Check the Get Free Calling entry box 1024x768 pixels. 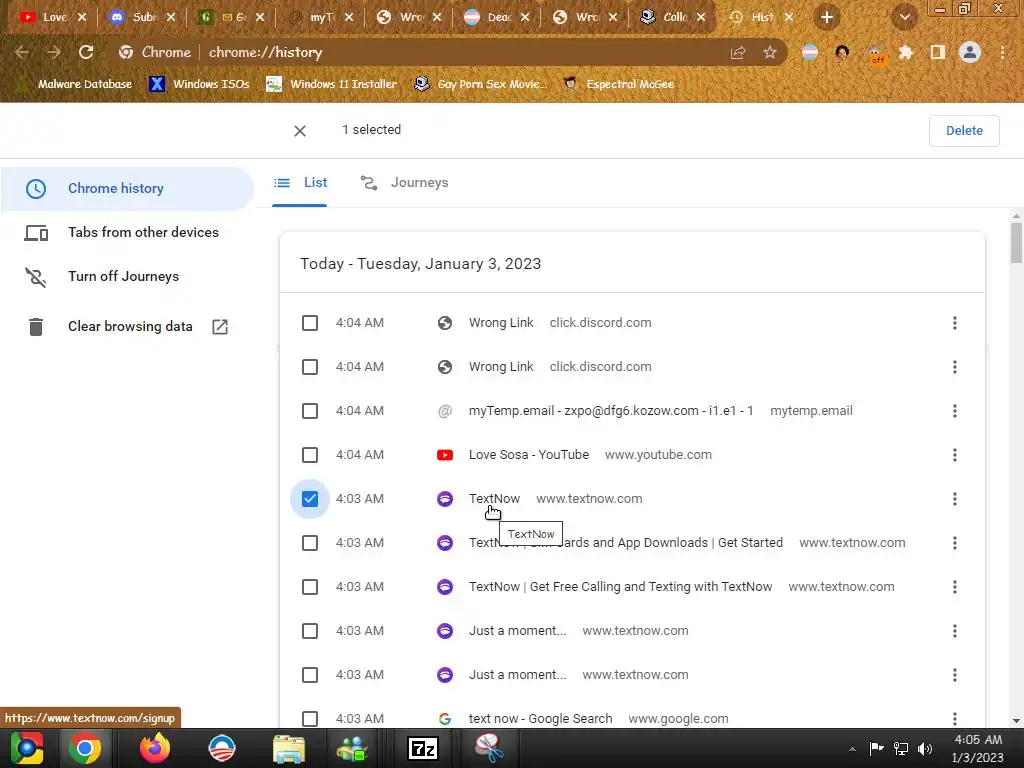click(310, 587)
